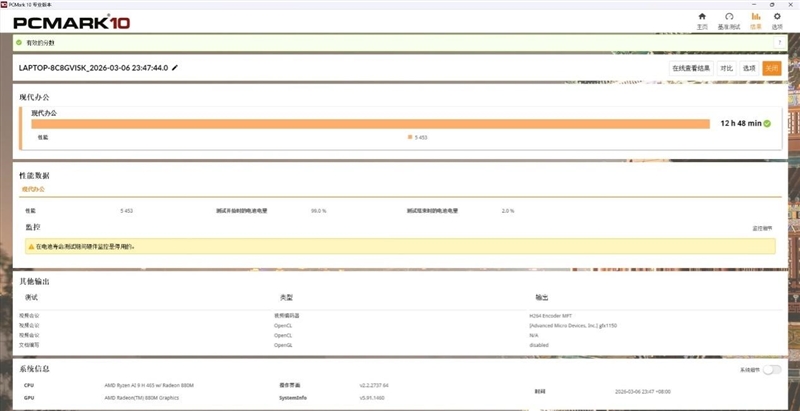800x411 pixels.
Task: Click the 对比 compare button
Action: pyautogui.click(x=727, y=68)
